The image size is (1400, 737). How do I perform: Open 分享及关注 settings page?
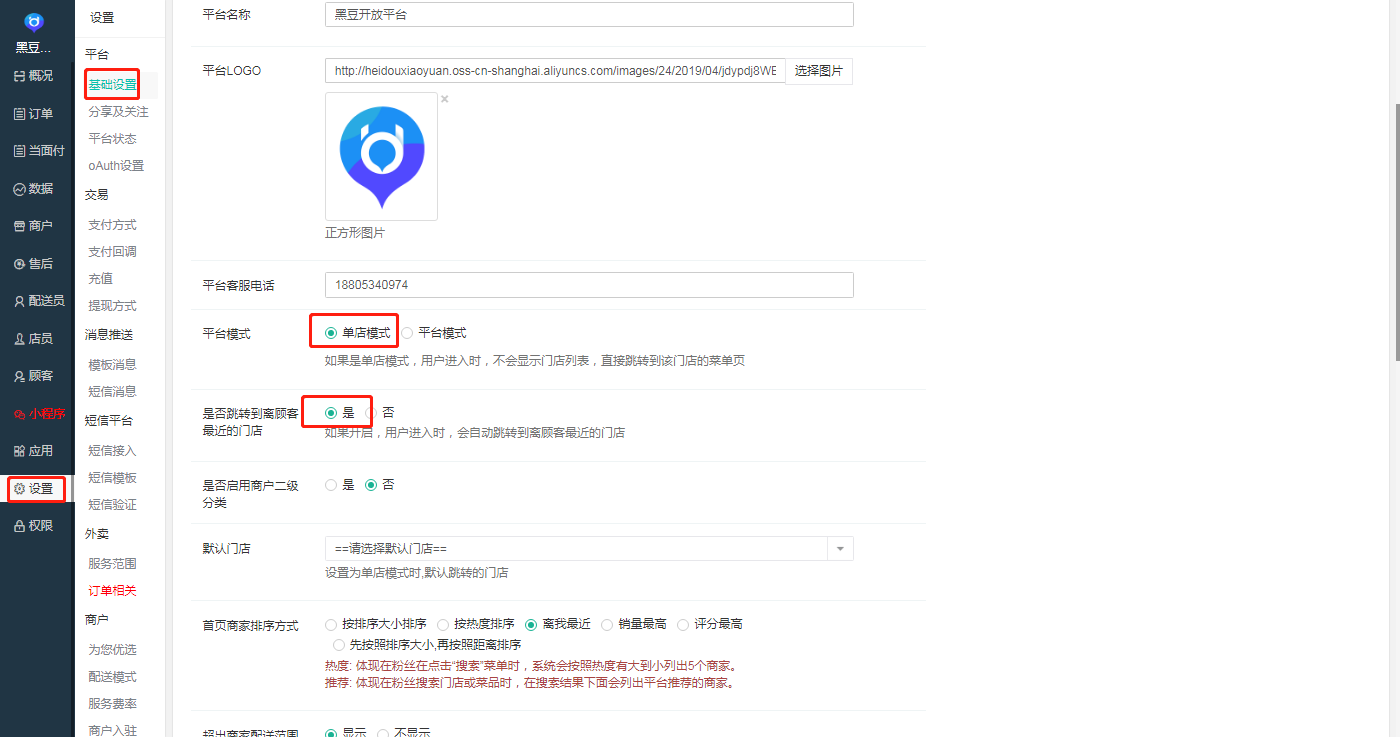coord(118,112)
